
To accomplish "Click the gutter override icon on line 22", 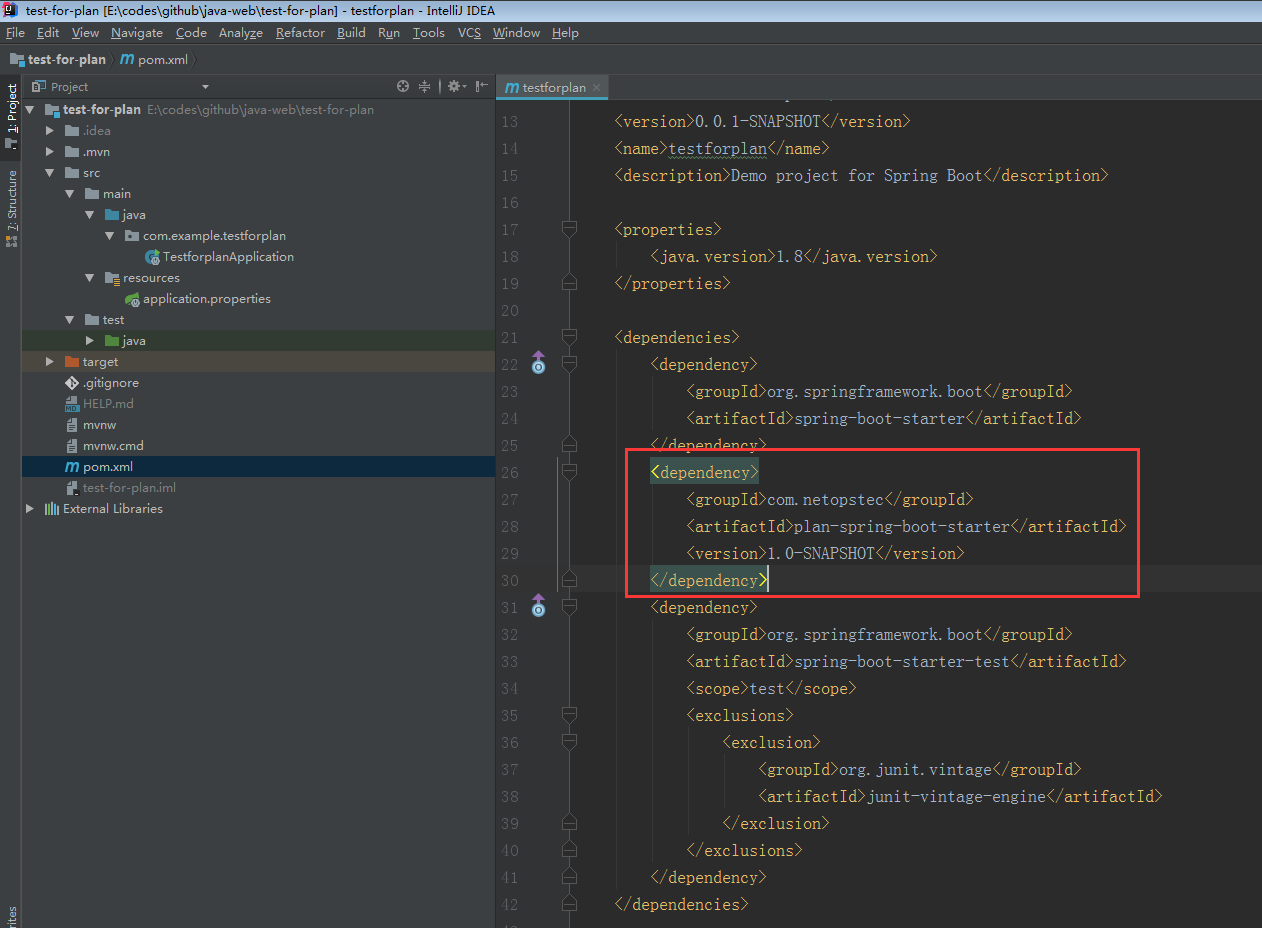I will (x=538, y=363).
